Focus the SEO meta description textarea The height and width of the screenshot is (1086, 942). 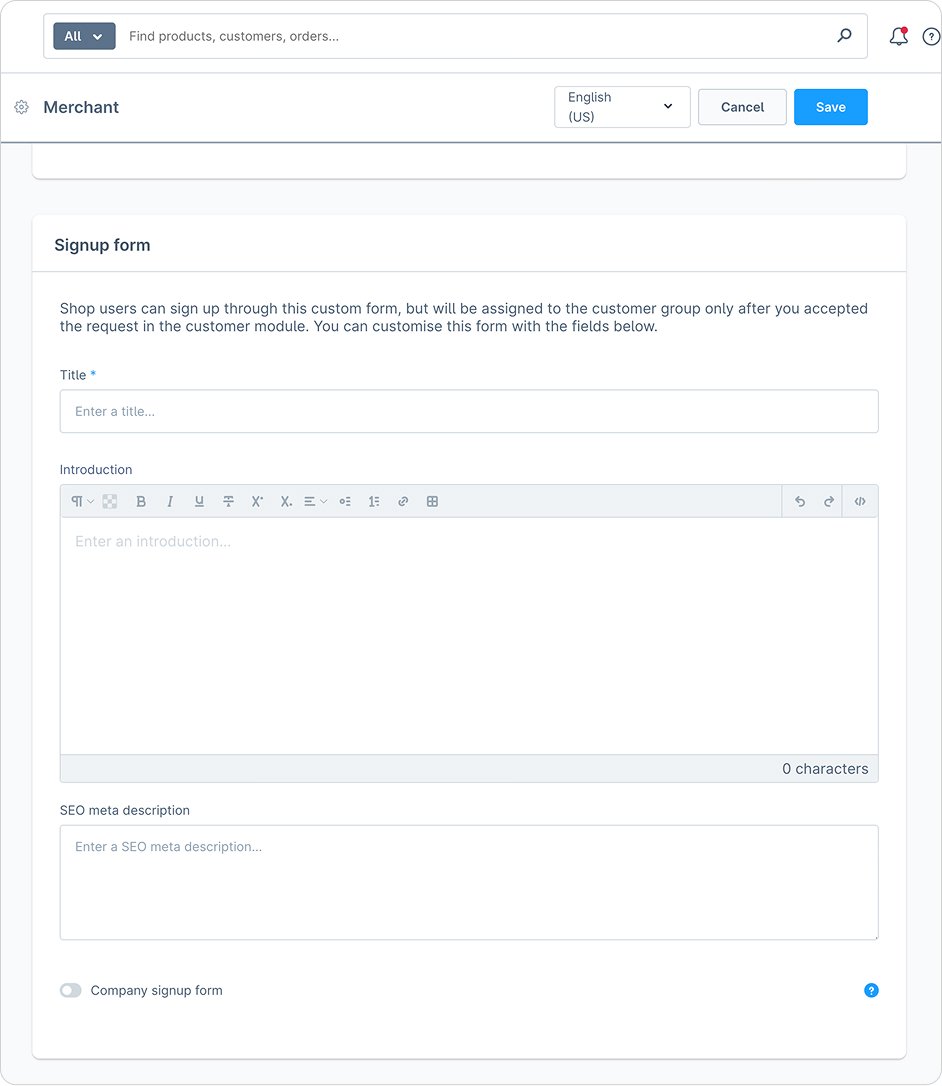(x=469, y=882)
